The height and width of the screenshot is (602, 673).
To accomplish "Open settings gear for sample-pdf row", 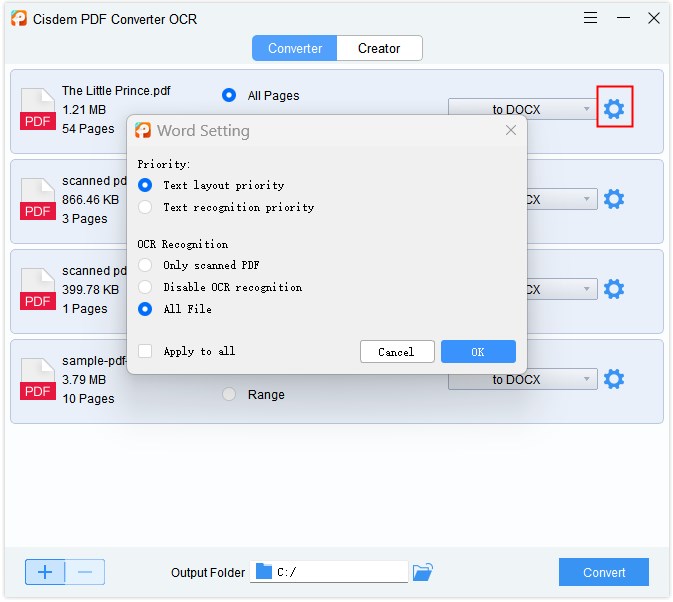I will coord(614,379).
